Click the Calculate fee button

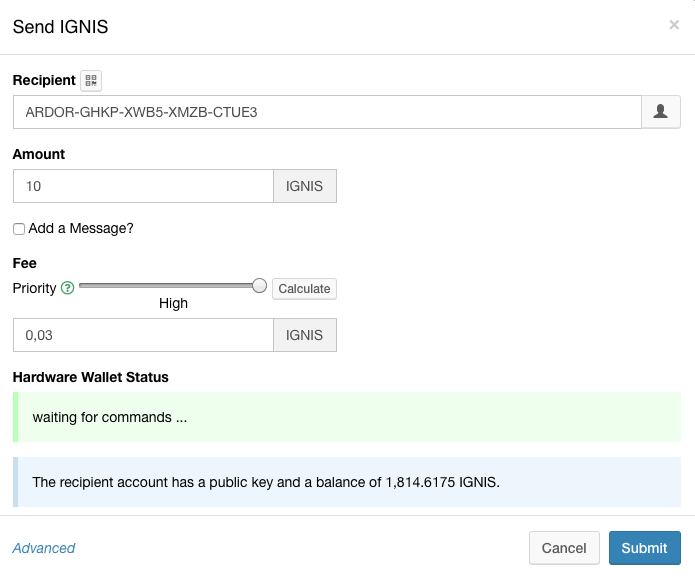point(304,288)
